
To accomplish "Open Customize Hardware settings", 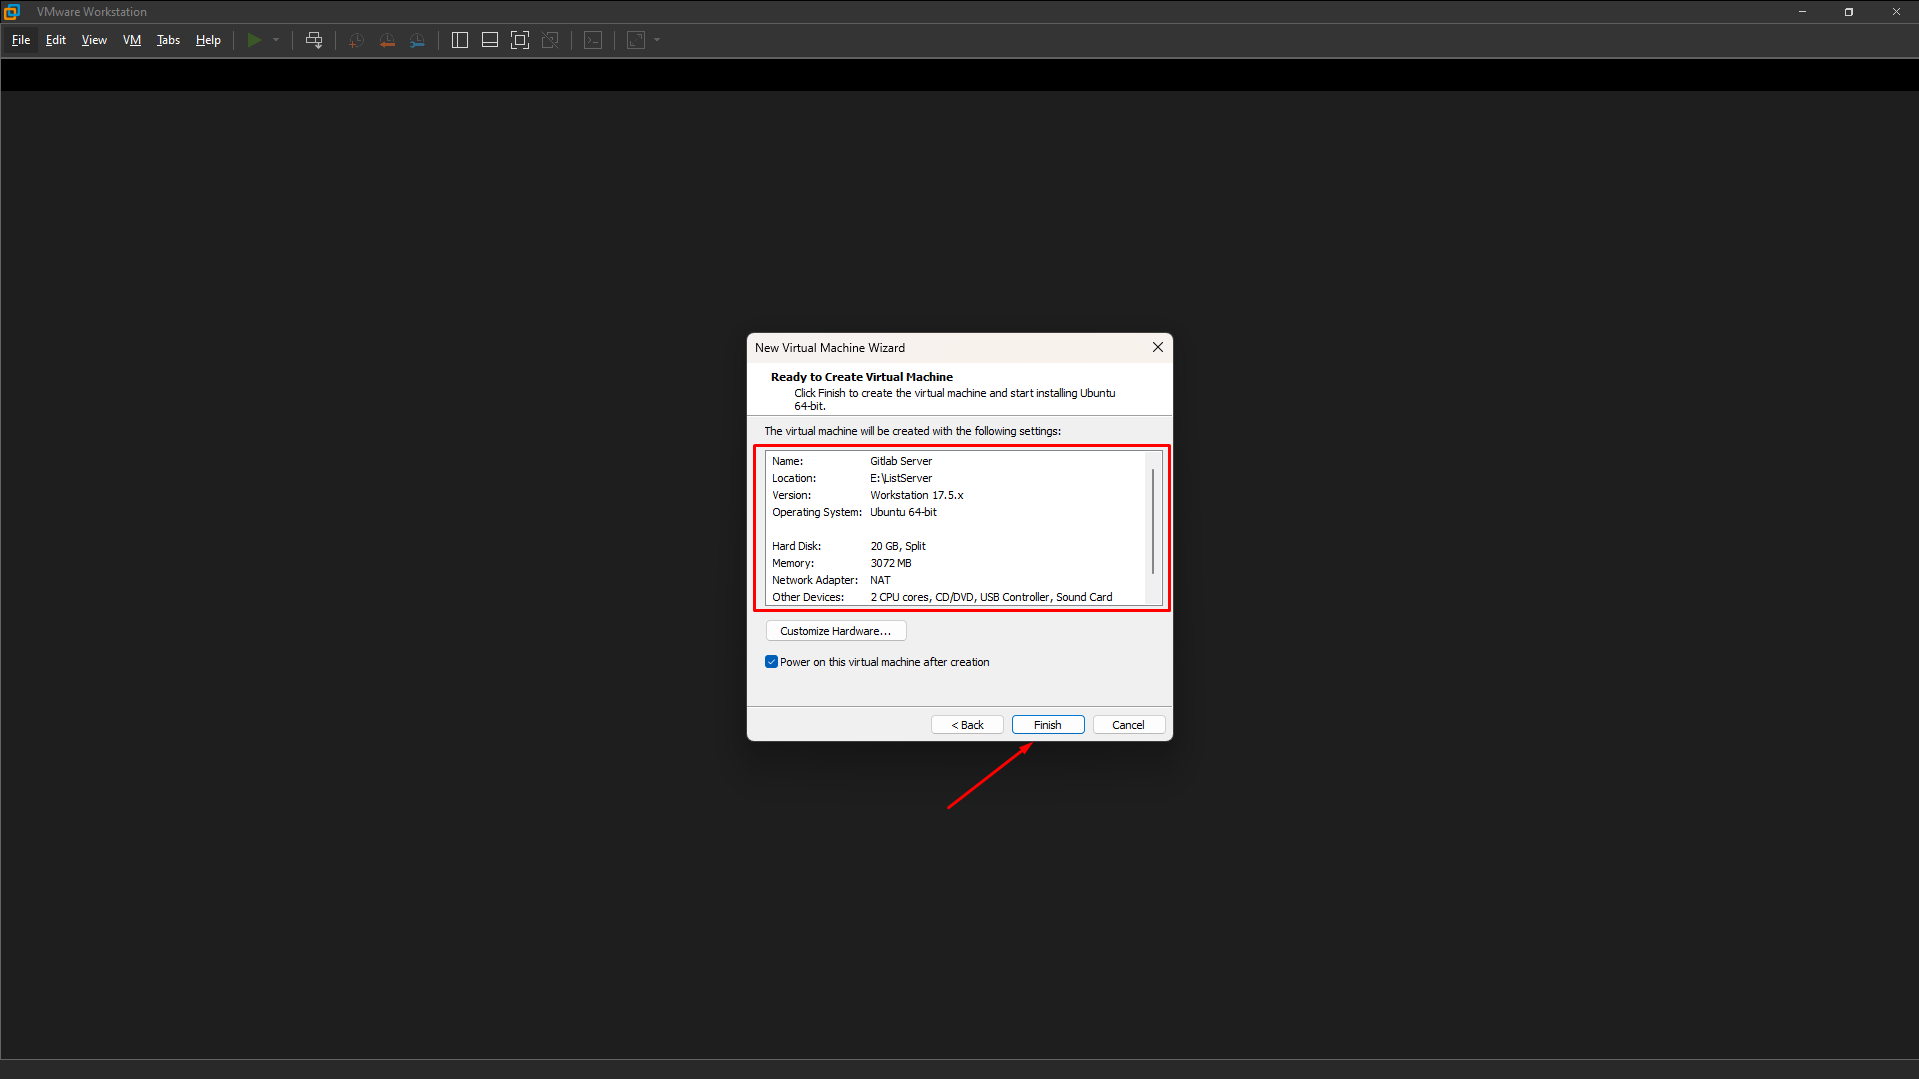I will 835,631.
